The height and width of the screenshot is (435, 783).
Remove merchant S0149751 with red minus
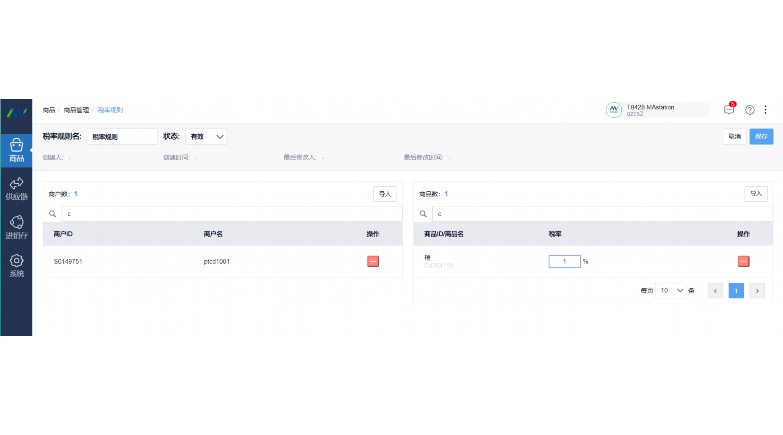tap(373, 261)
